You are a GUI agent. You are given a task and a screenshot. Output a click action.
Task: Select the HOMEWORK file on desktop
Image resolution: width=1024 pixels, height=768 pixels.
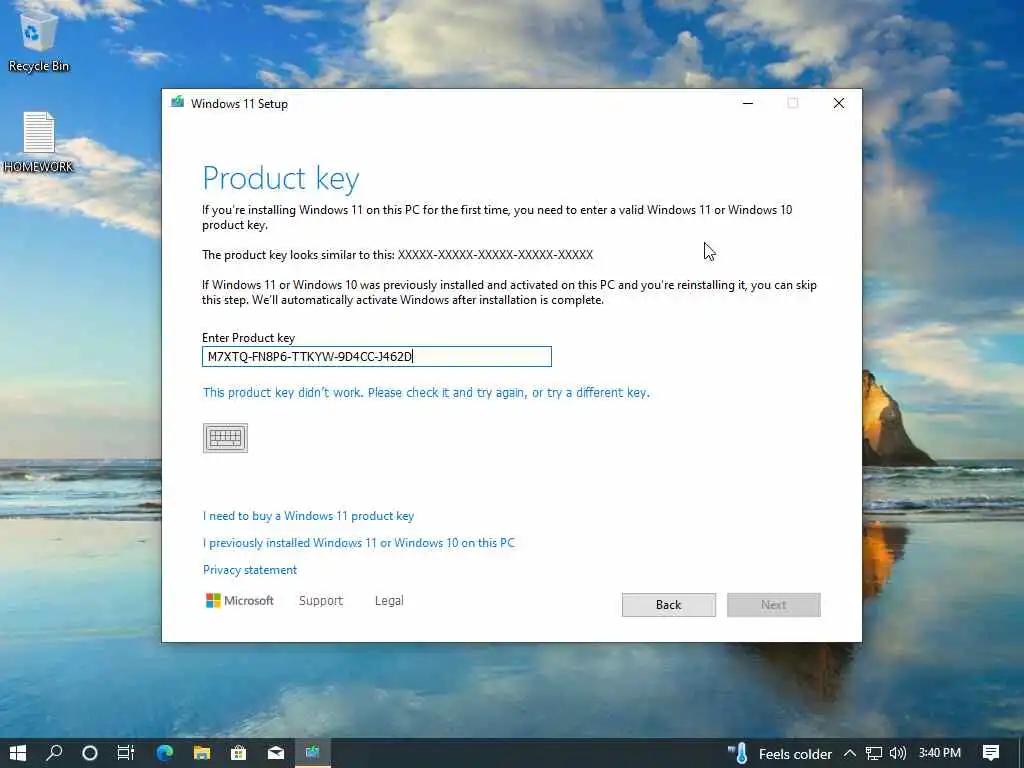pyautogui.click(x=39, y=142)
